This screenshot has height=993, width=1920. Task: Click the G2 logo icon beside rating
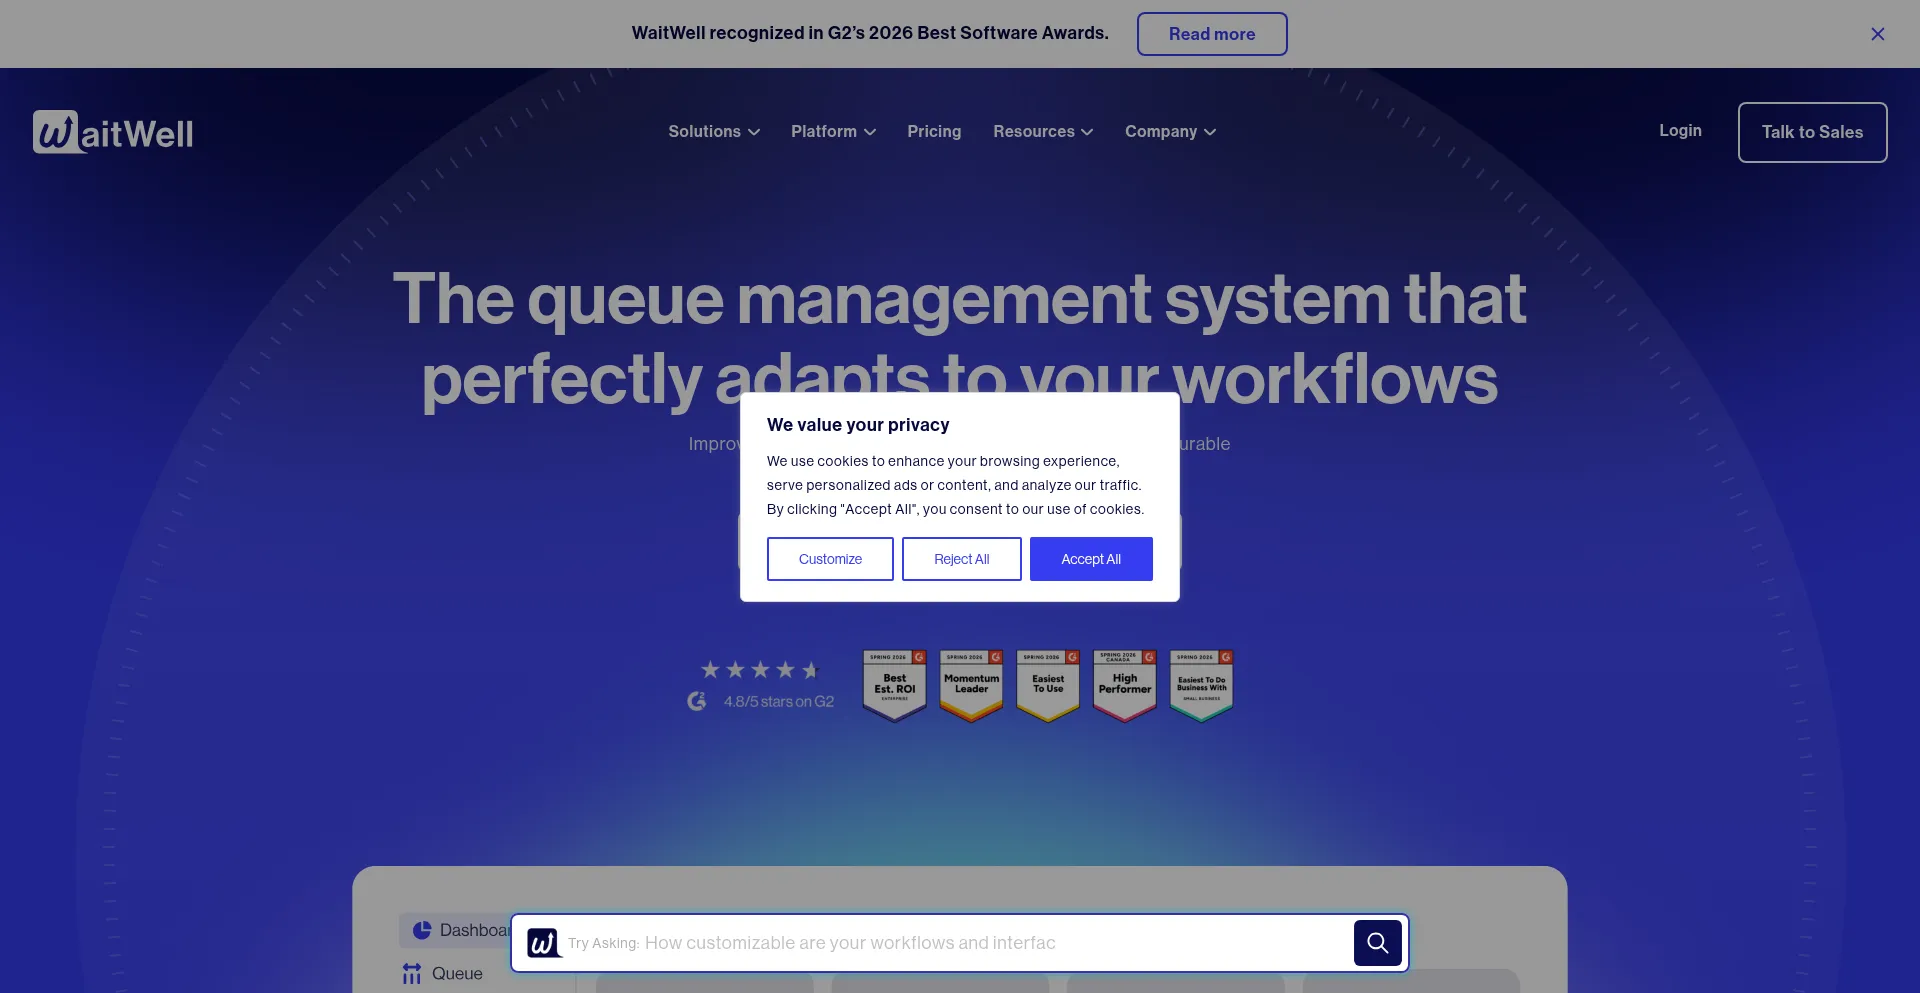[x=697, y=701]
